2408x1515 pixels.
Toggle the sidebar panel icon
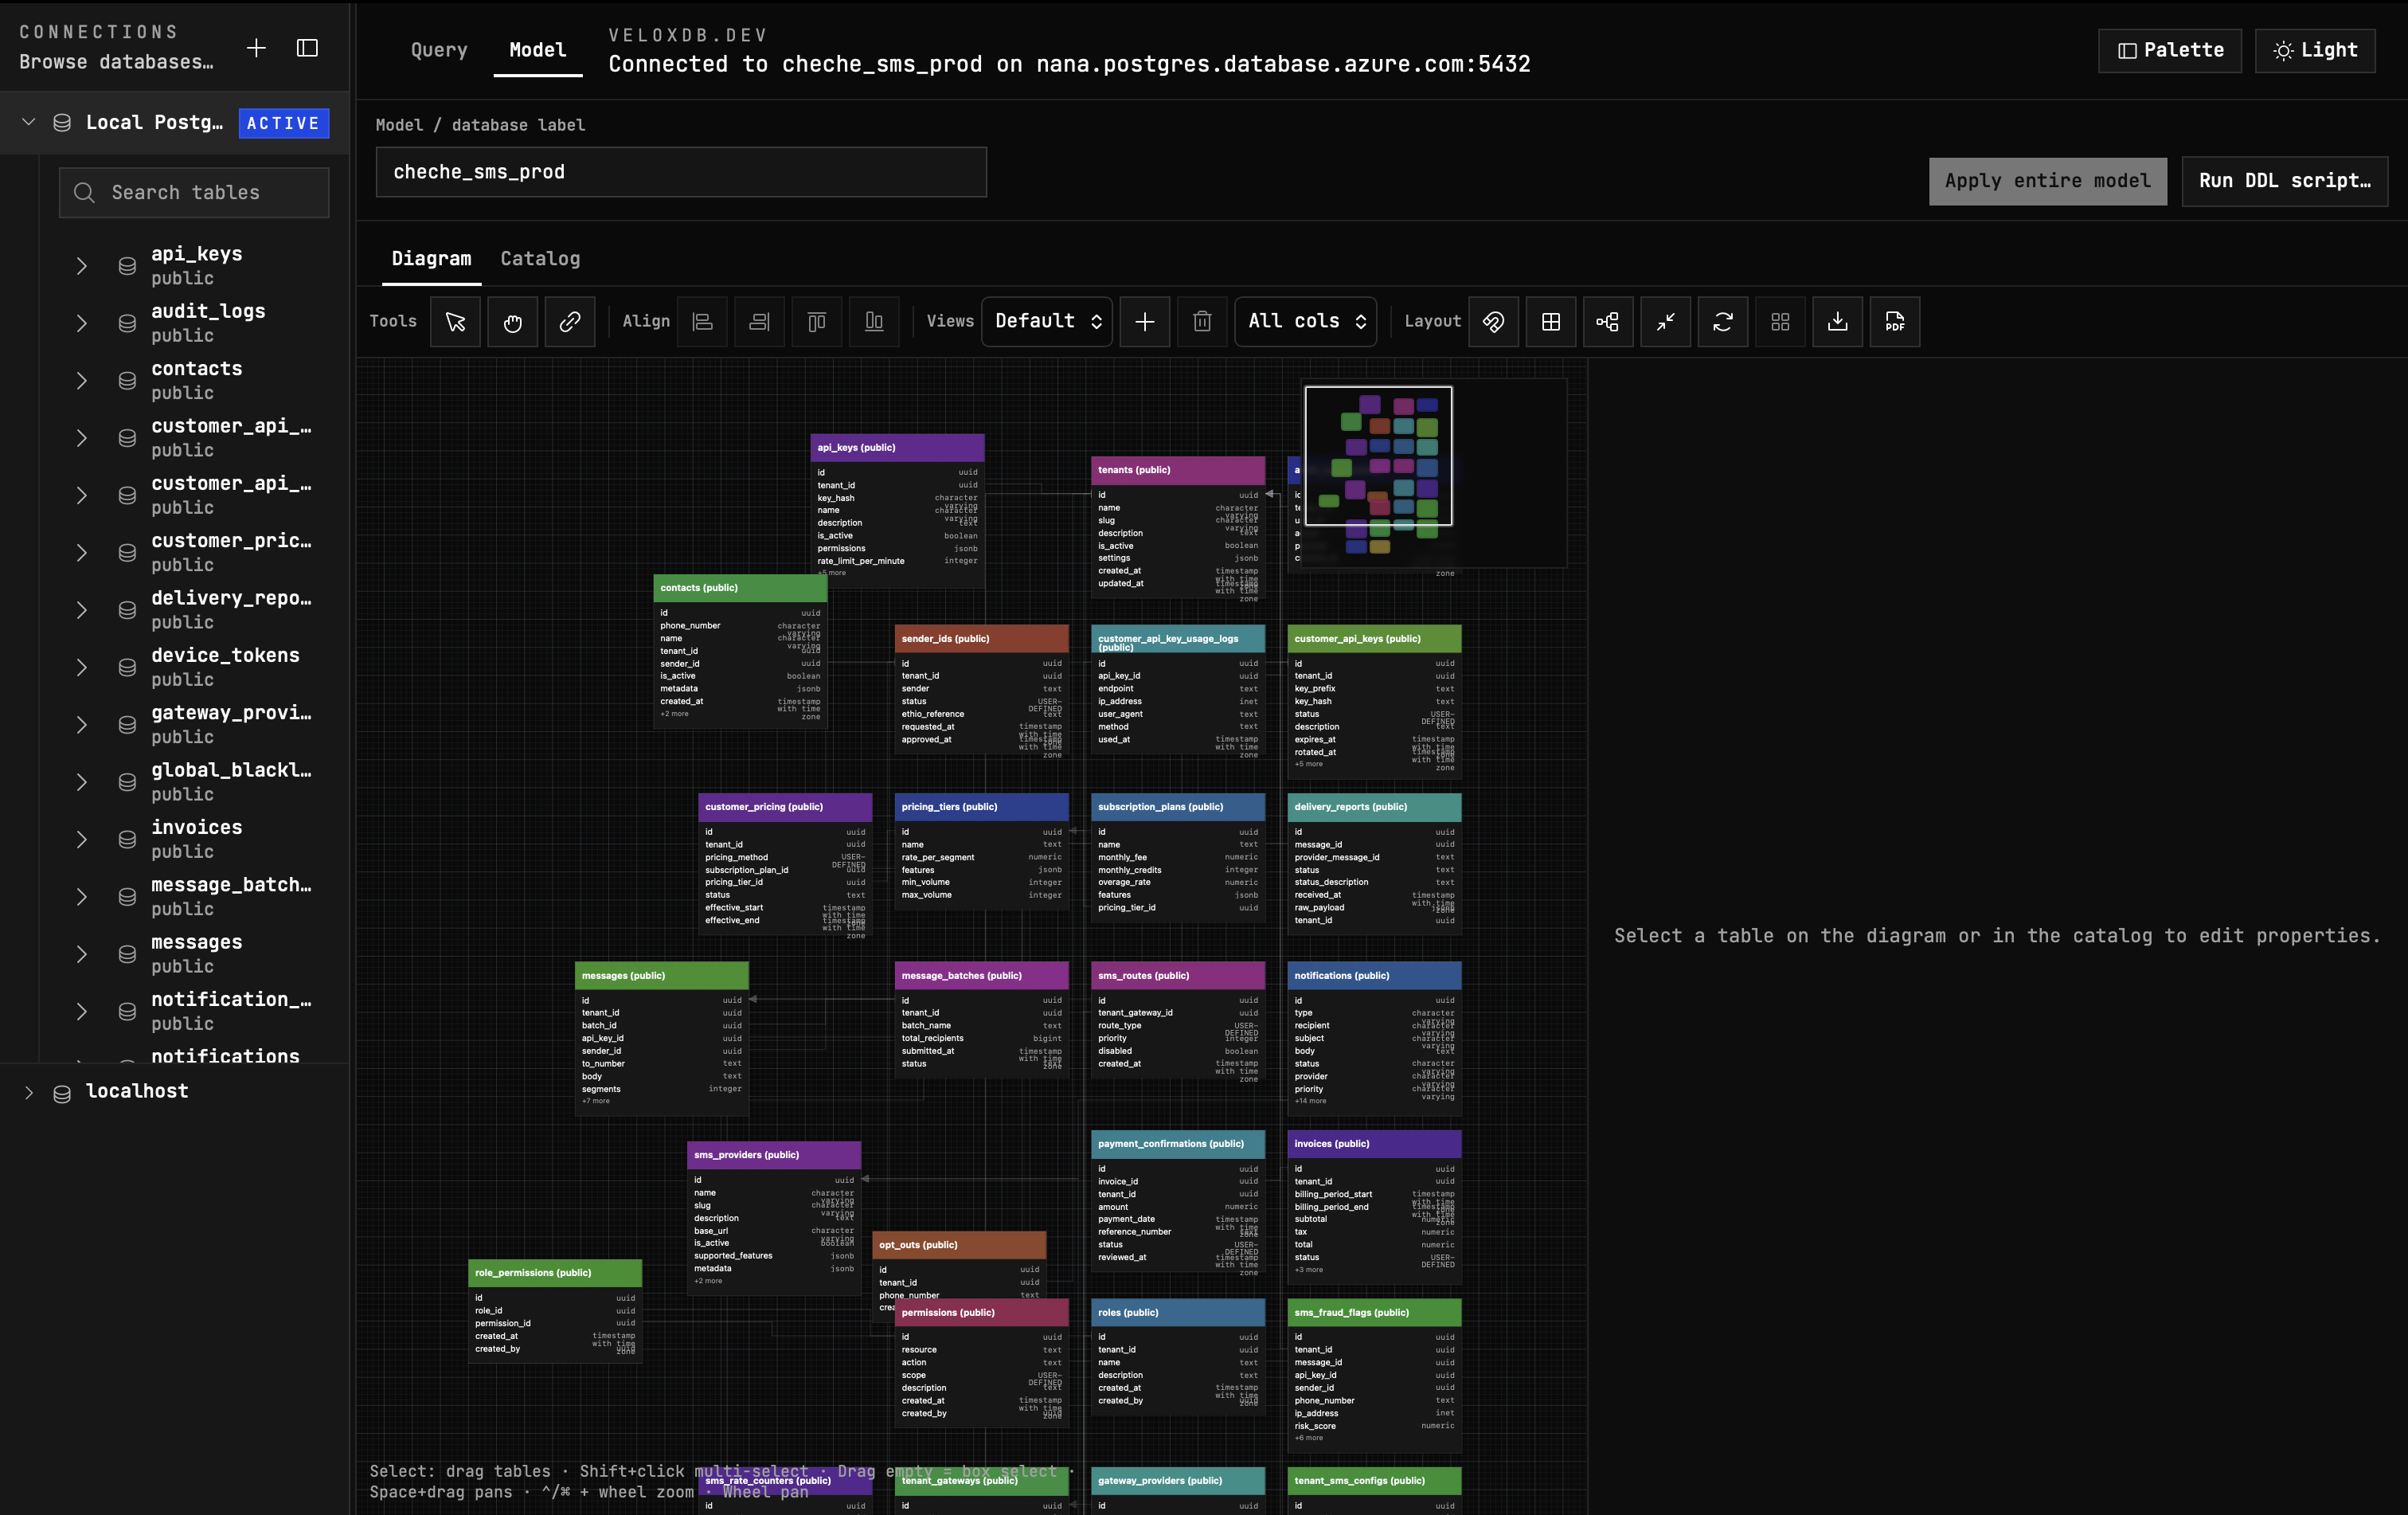[x=307, y=48]
